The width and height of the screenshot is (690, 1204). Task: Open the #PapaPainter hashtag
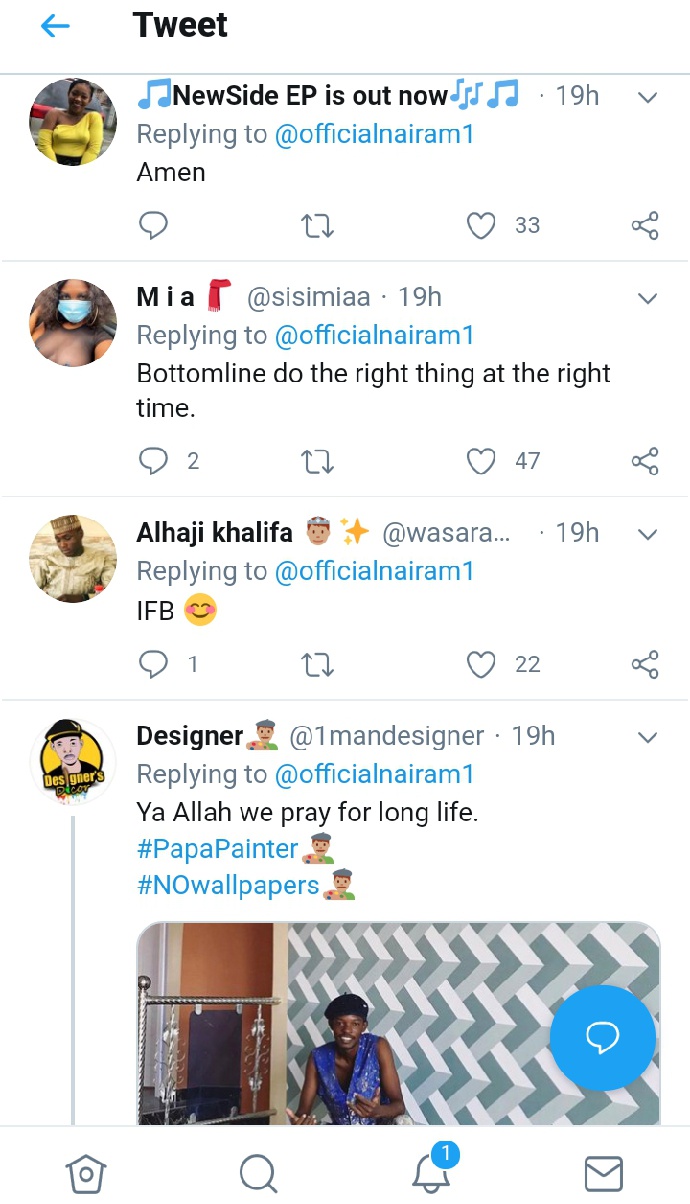coord(218,850)
